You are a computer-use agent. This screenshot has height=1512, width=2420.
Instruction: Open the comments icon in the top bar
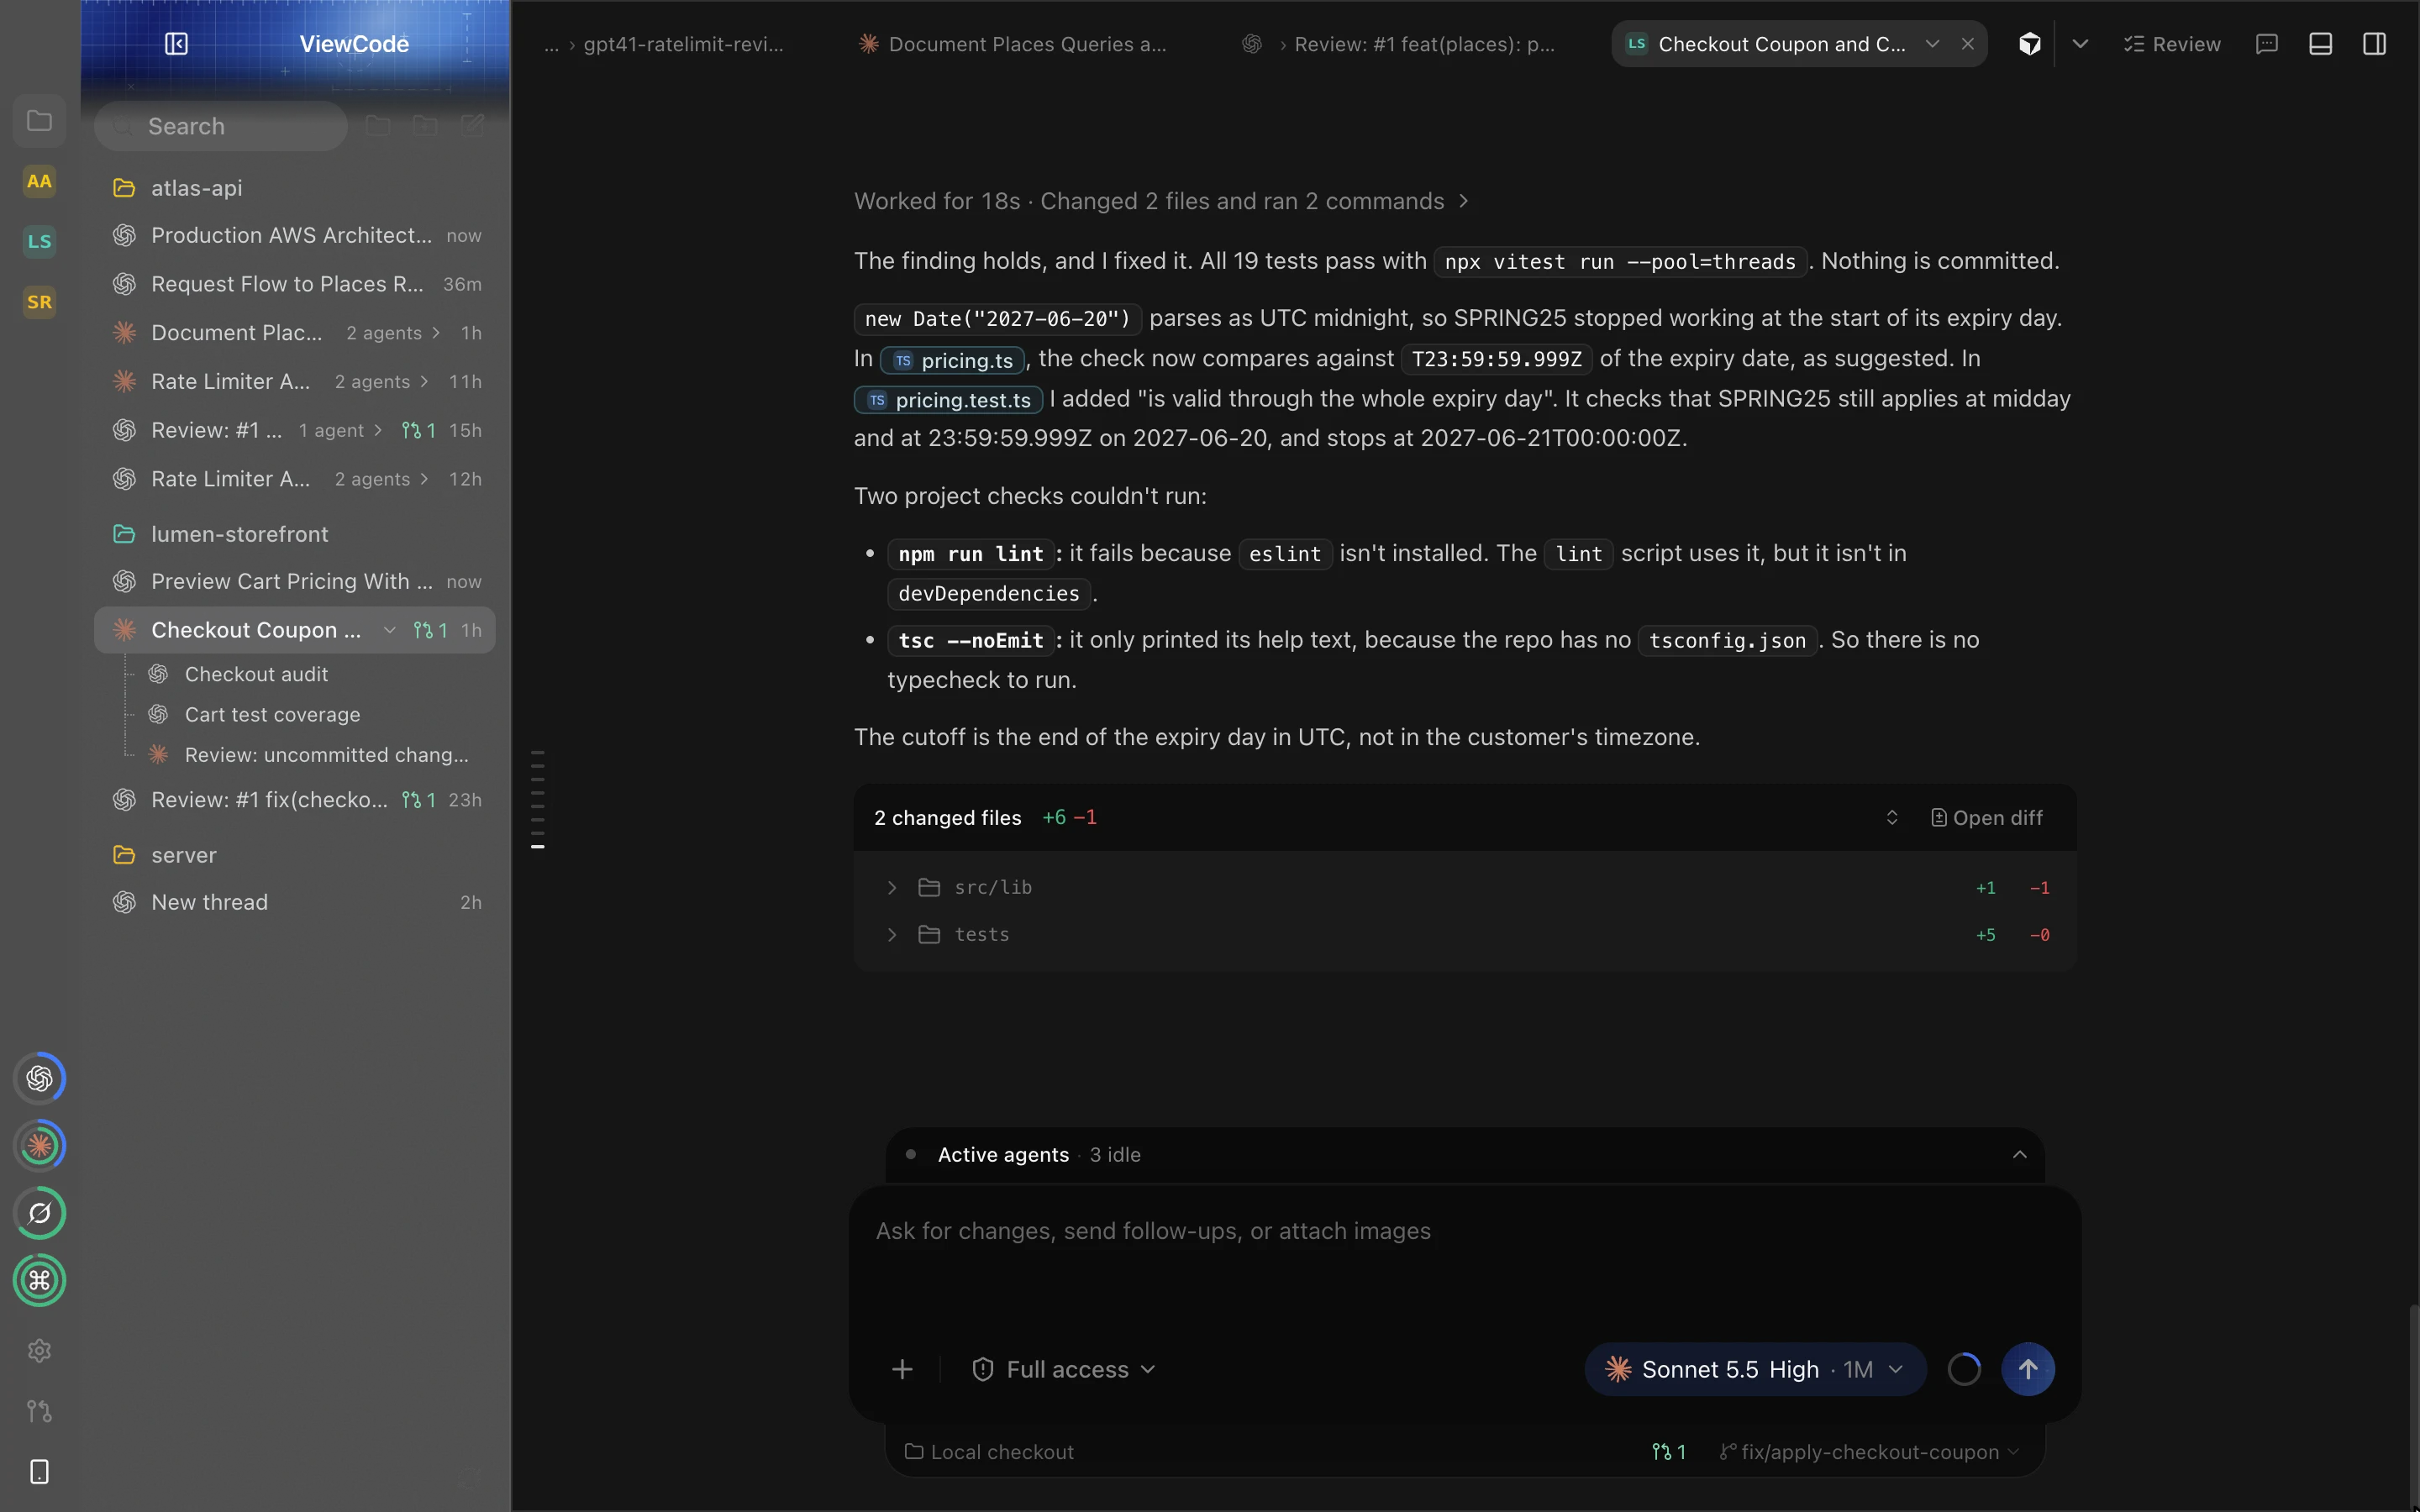2267,44
